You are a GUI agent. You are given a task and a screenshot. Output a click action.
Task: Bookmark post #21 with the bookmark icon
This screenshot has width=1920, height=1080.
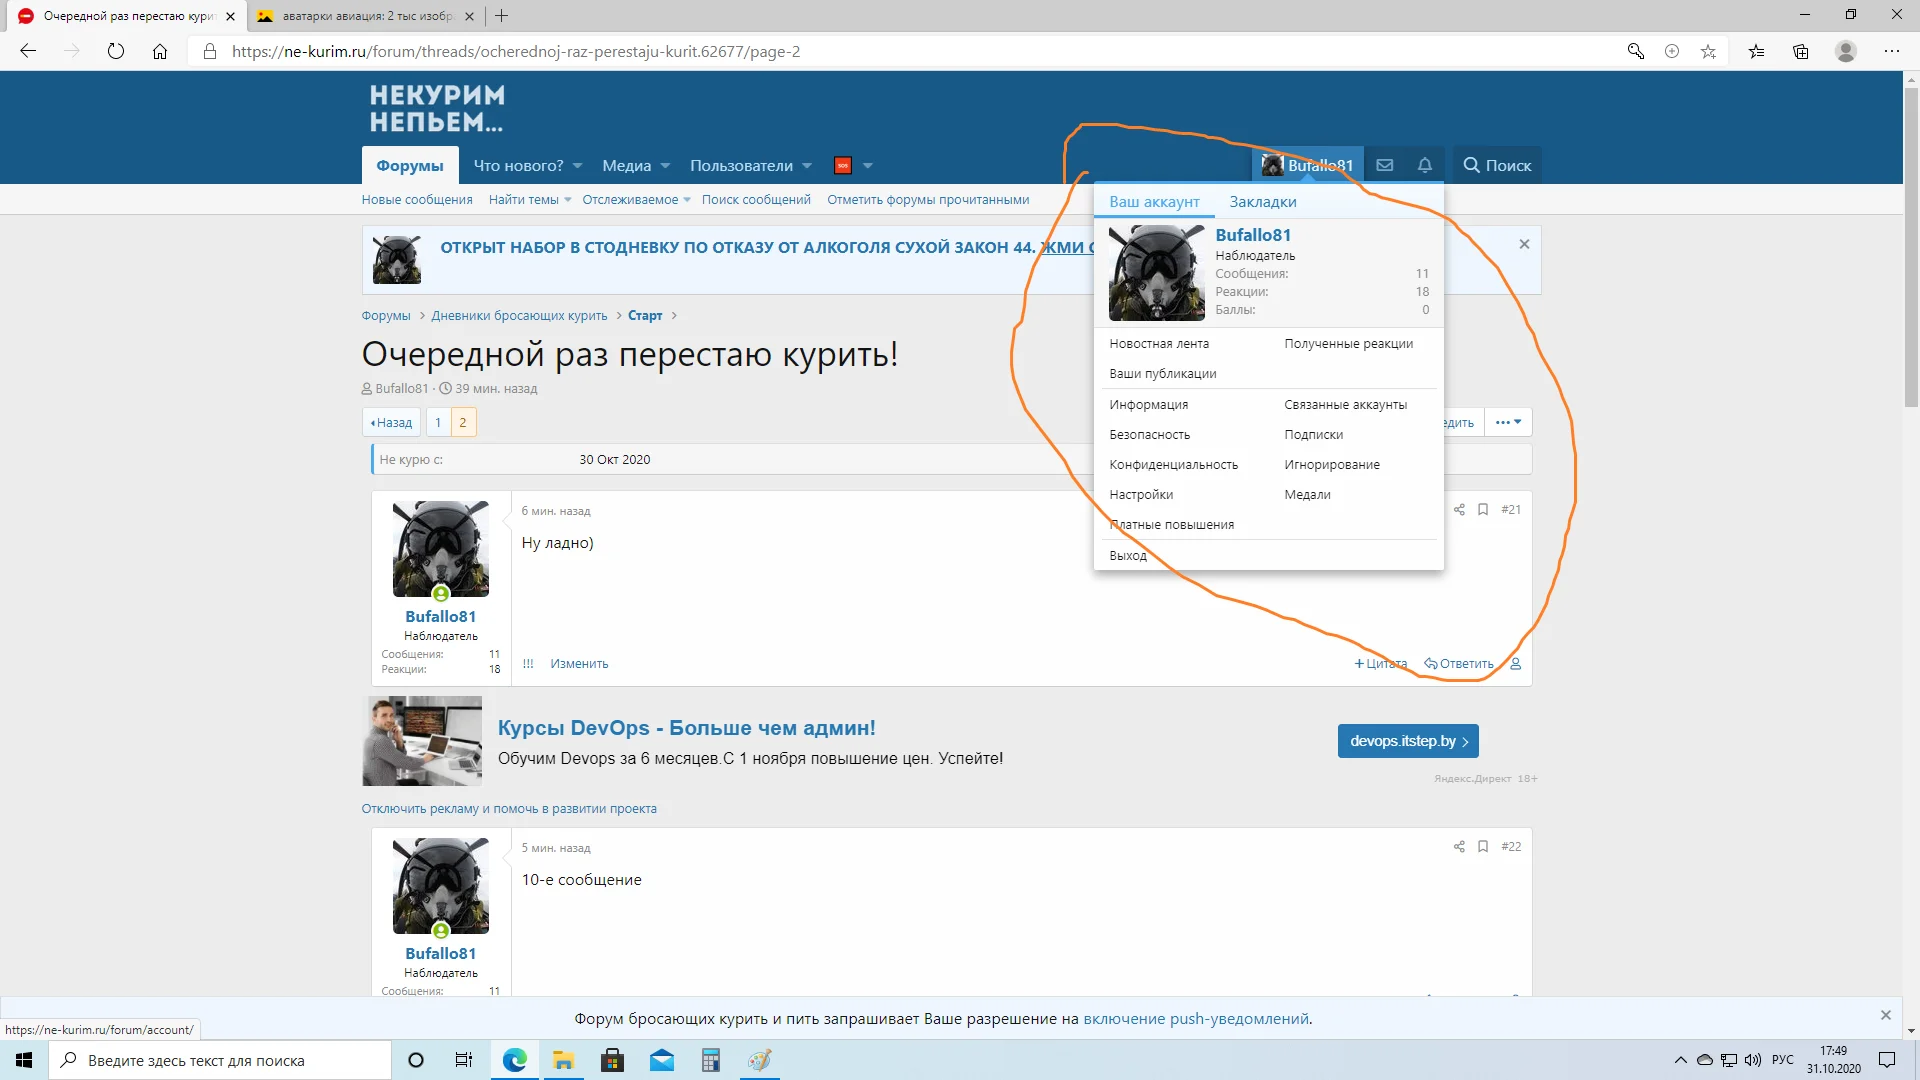click(1483, 510)
